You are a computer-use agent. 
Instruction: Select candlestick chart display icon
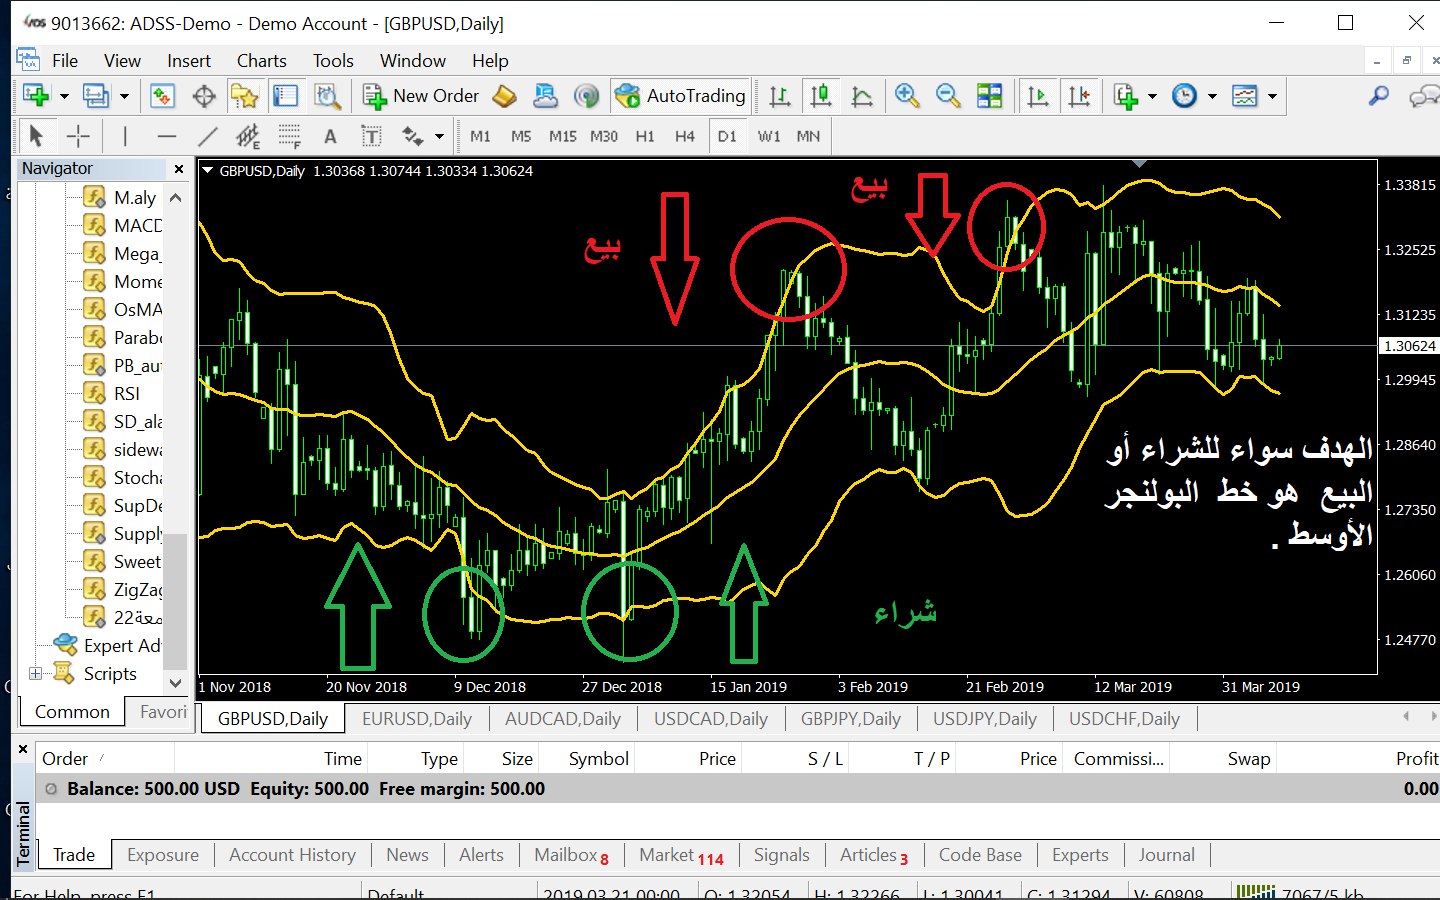click(821, 96)
